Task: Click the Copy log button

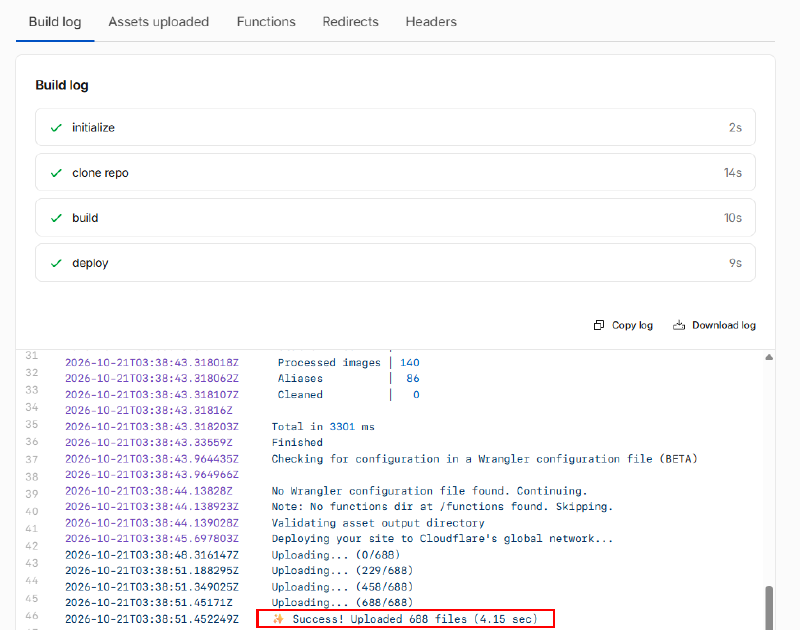Action: pos(623,325)
